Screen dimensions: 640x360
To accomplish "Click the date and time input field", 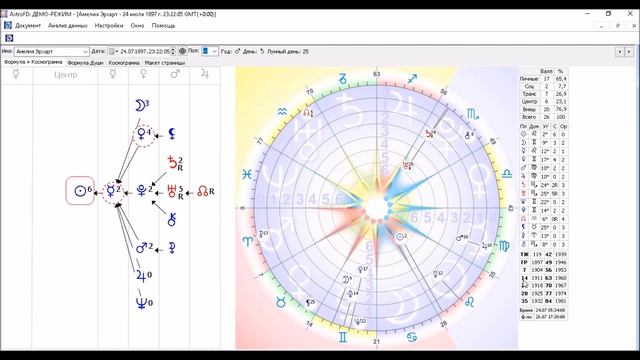I will tap(144, 52).
